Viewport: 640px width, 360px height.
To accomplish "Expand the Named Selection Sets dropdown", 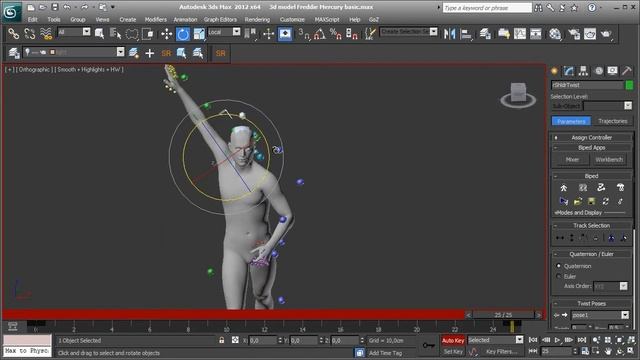I will pyautogui.click(x=433, y=31).
